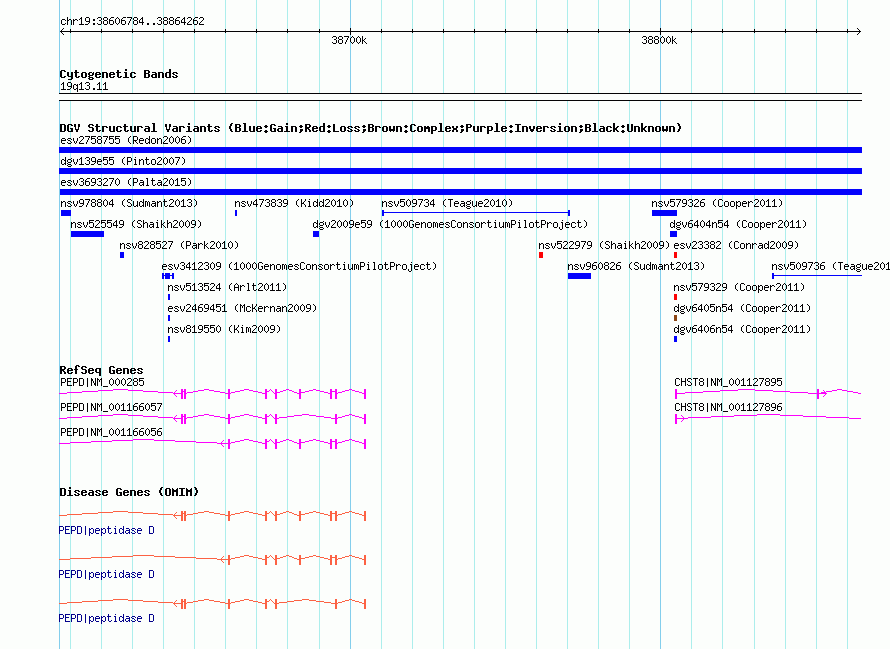This screenshot has width=890, height=649.
Task: Select nsv819550 (Kim2009) variant label
Action: point(224,329)
